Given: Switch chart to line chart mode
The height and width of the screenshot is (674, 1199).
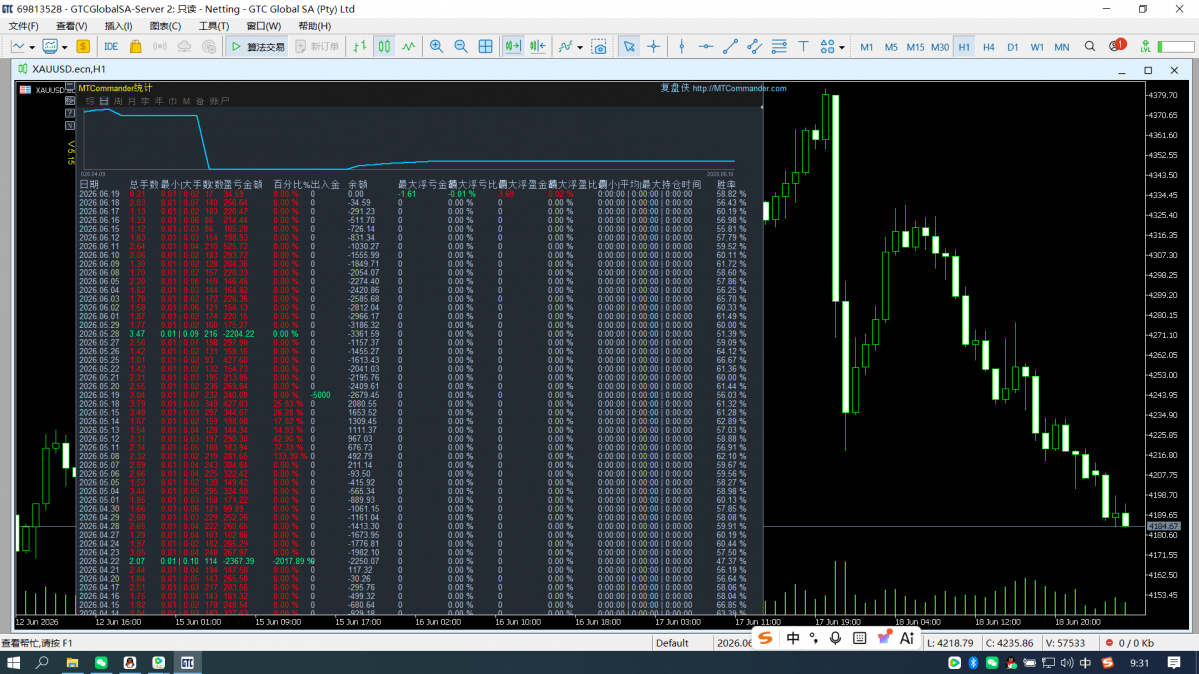Looking at the screenshot, I should pyautogui.click(x=408, y=47).
